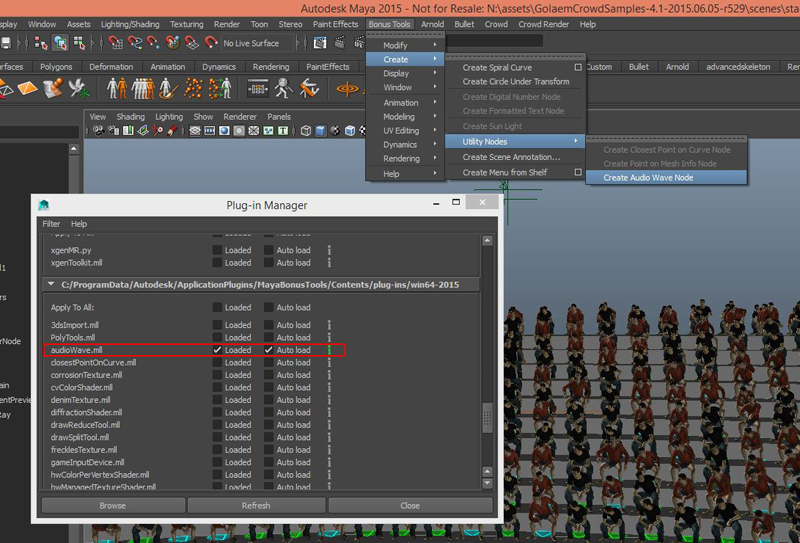Click the snap to grid magnet icon
This screenshot has width=800, height=543.
click(114, 43)
